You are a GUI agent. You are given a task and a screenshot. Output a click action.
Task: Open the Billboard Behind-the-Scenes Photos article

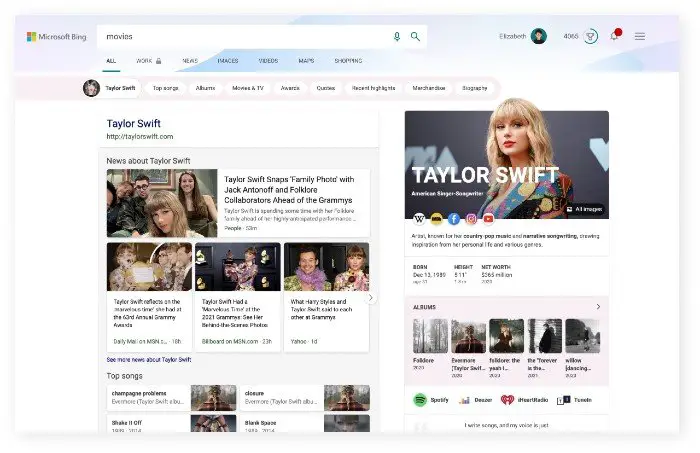[238, 297]
